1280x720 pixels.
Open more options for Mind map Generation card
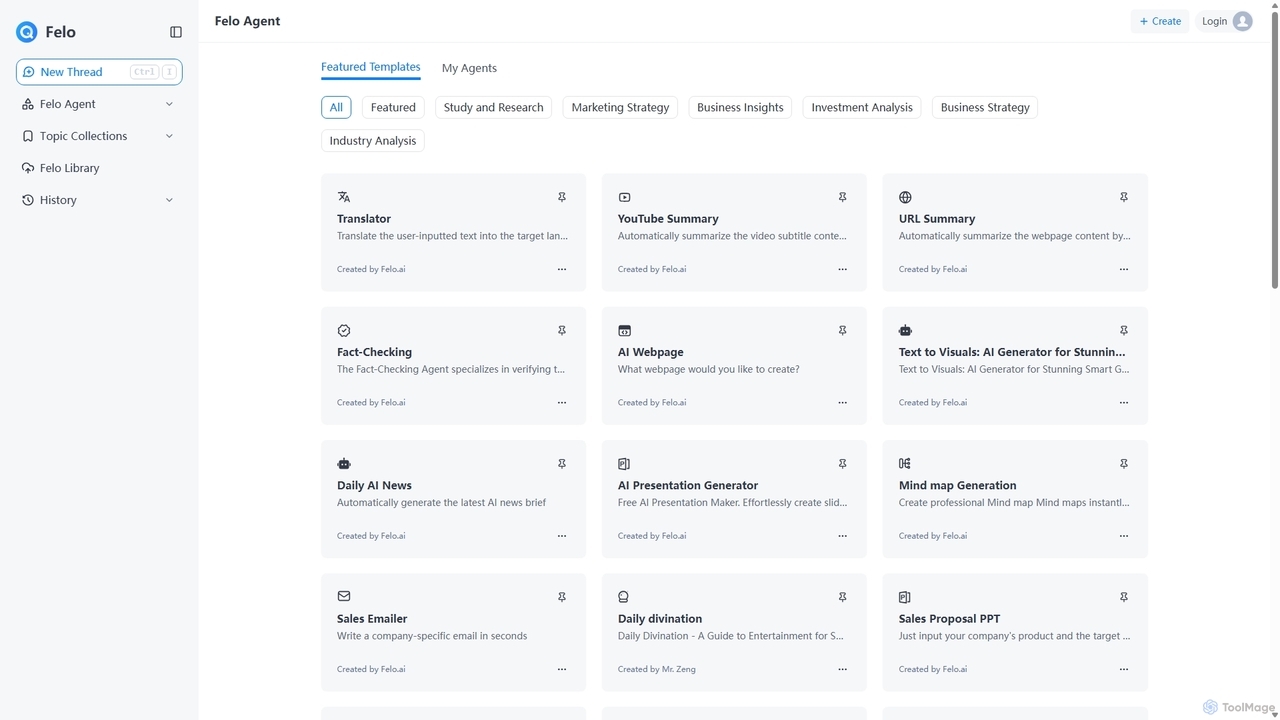pyautogui.click(x=1124, y=536)
